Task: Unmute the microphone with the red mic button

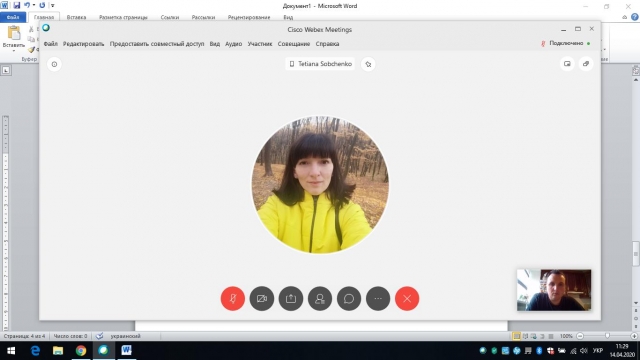Action: [233, 299]
